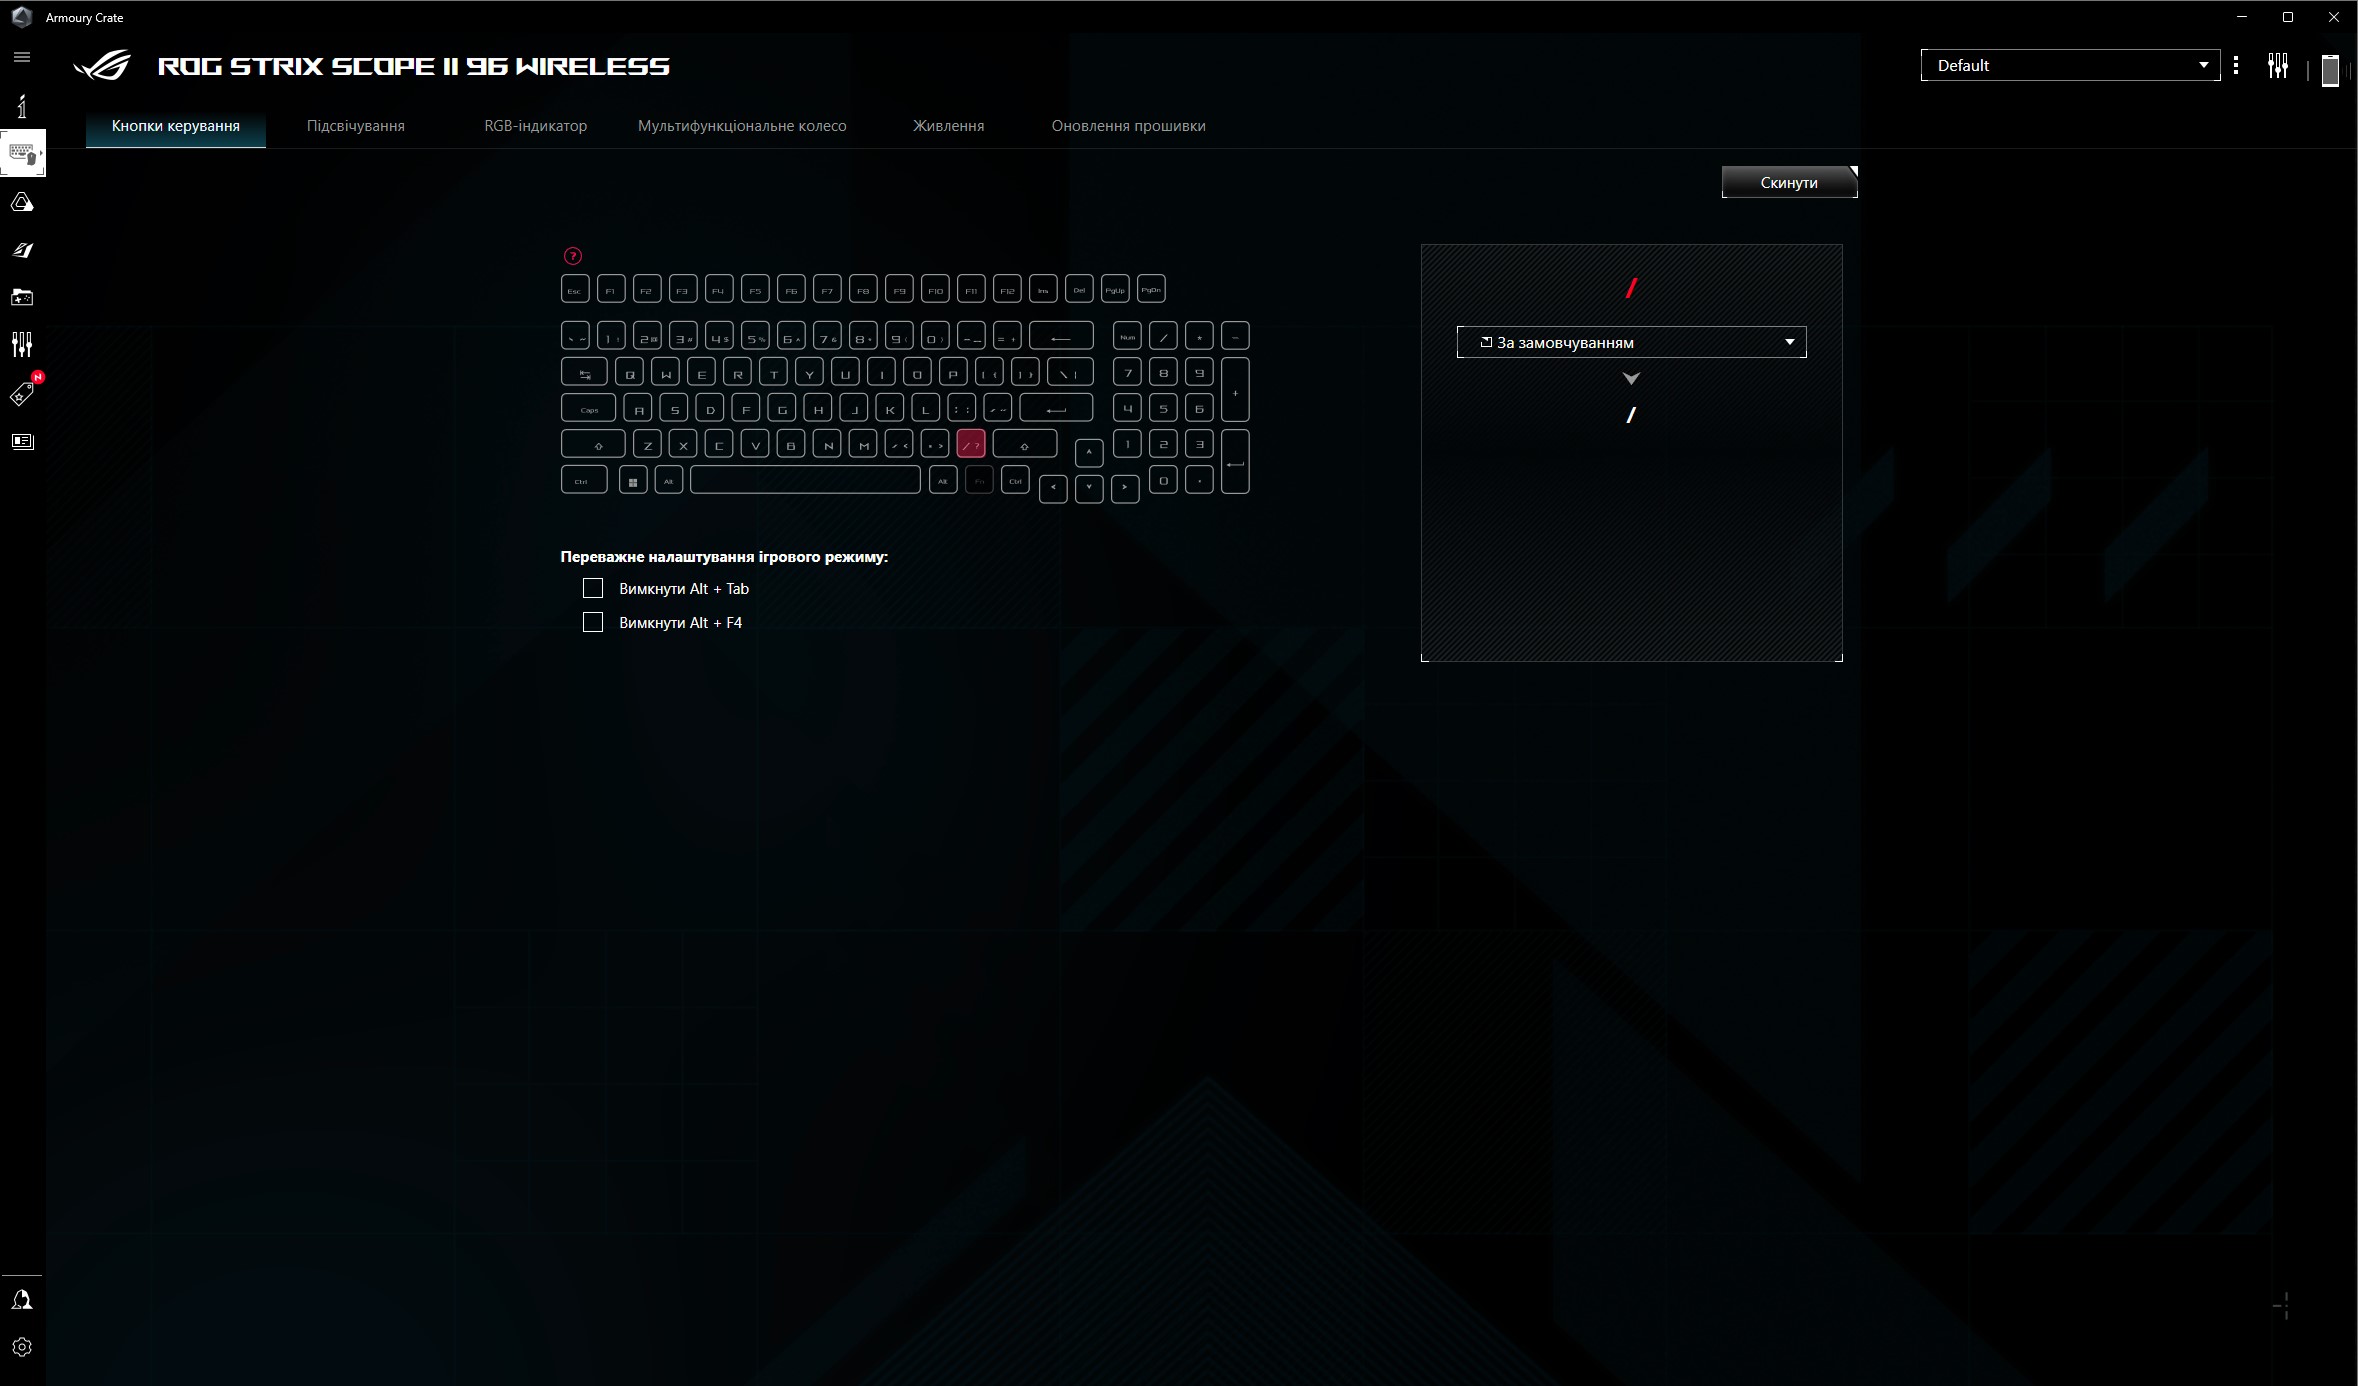The height and width of the screenshot is (1386, 2358).
Task: Select the spacebar key on keyboard layout
Action: 805,480
